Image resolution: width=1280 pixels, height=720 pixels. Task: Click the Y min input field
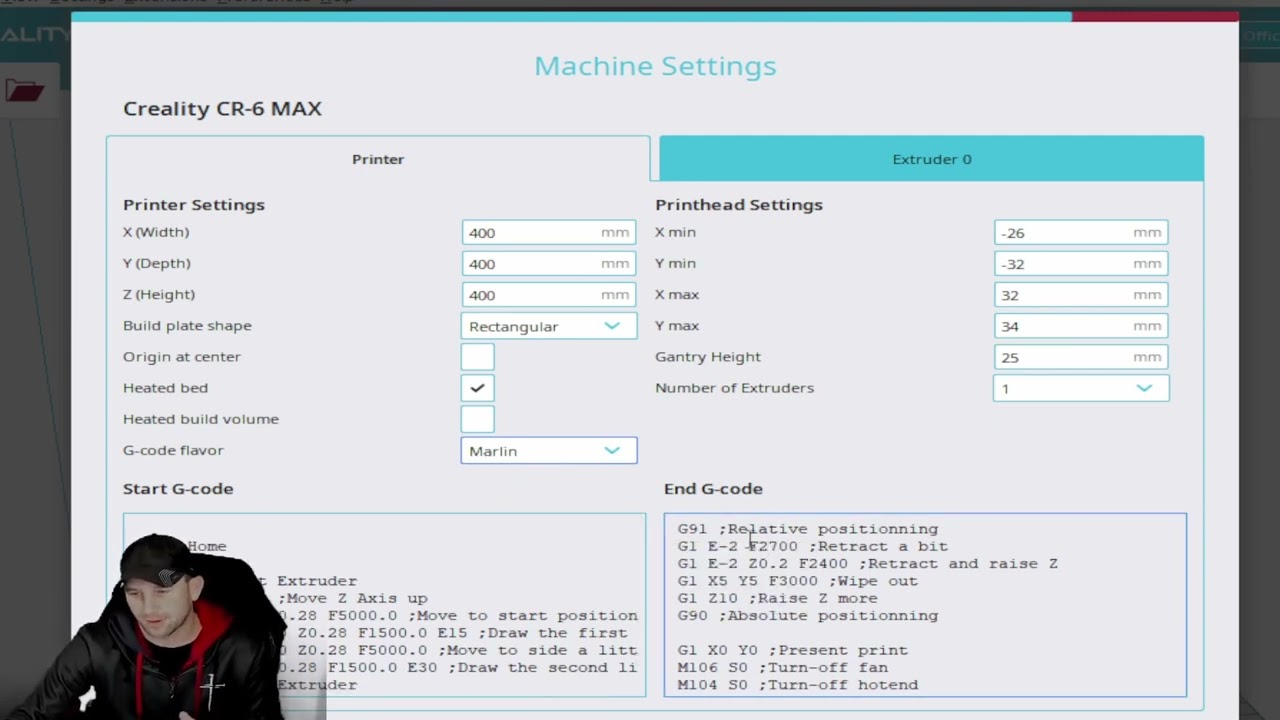1080,263
